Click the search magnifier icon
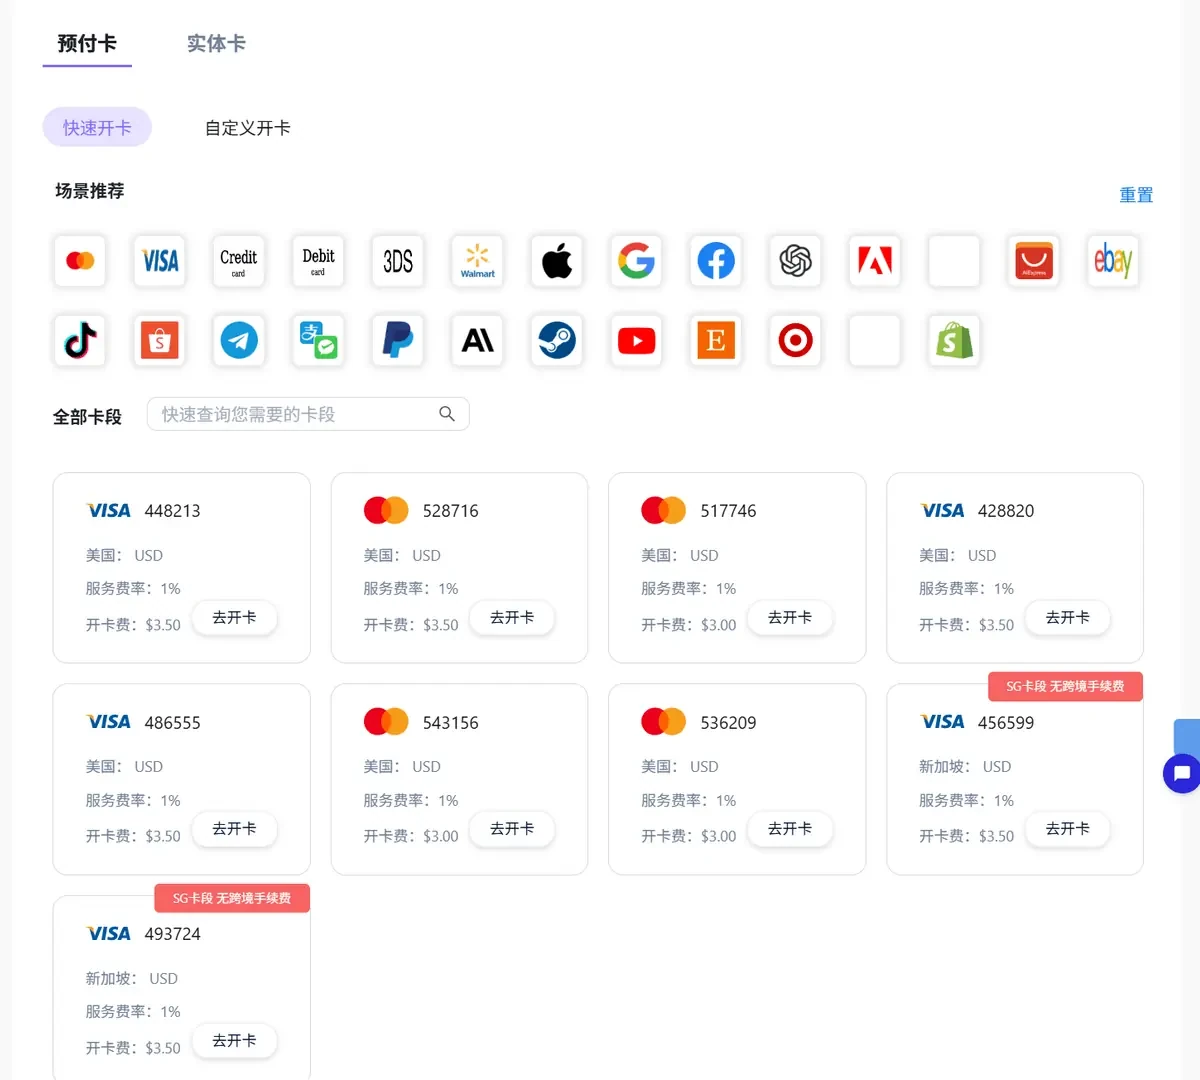Viewport: 1200px width, 1080px height. point(447,414)
